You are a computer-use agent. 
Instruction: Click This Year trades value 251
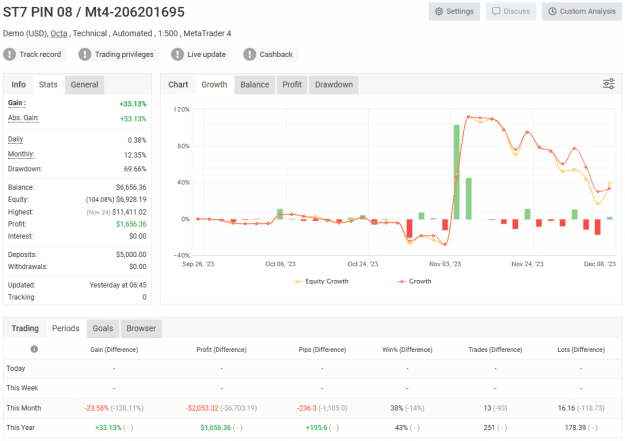pyautogui.click(x=489, y=427)
